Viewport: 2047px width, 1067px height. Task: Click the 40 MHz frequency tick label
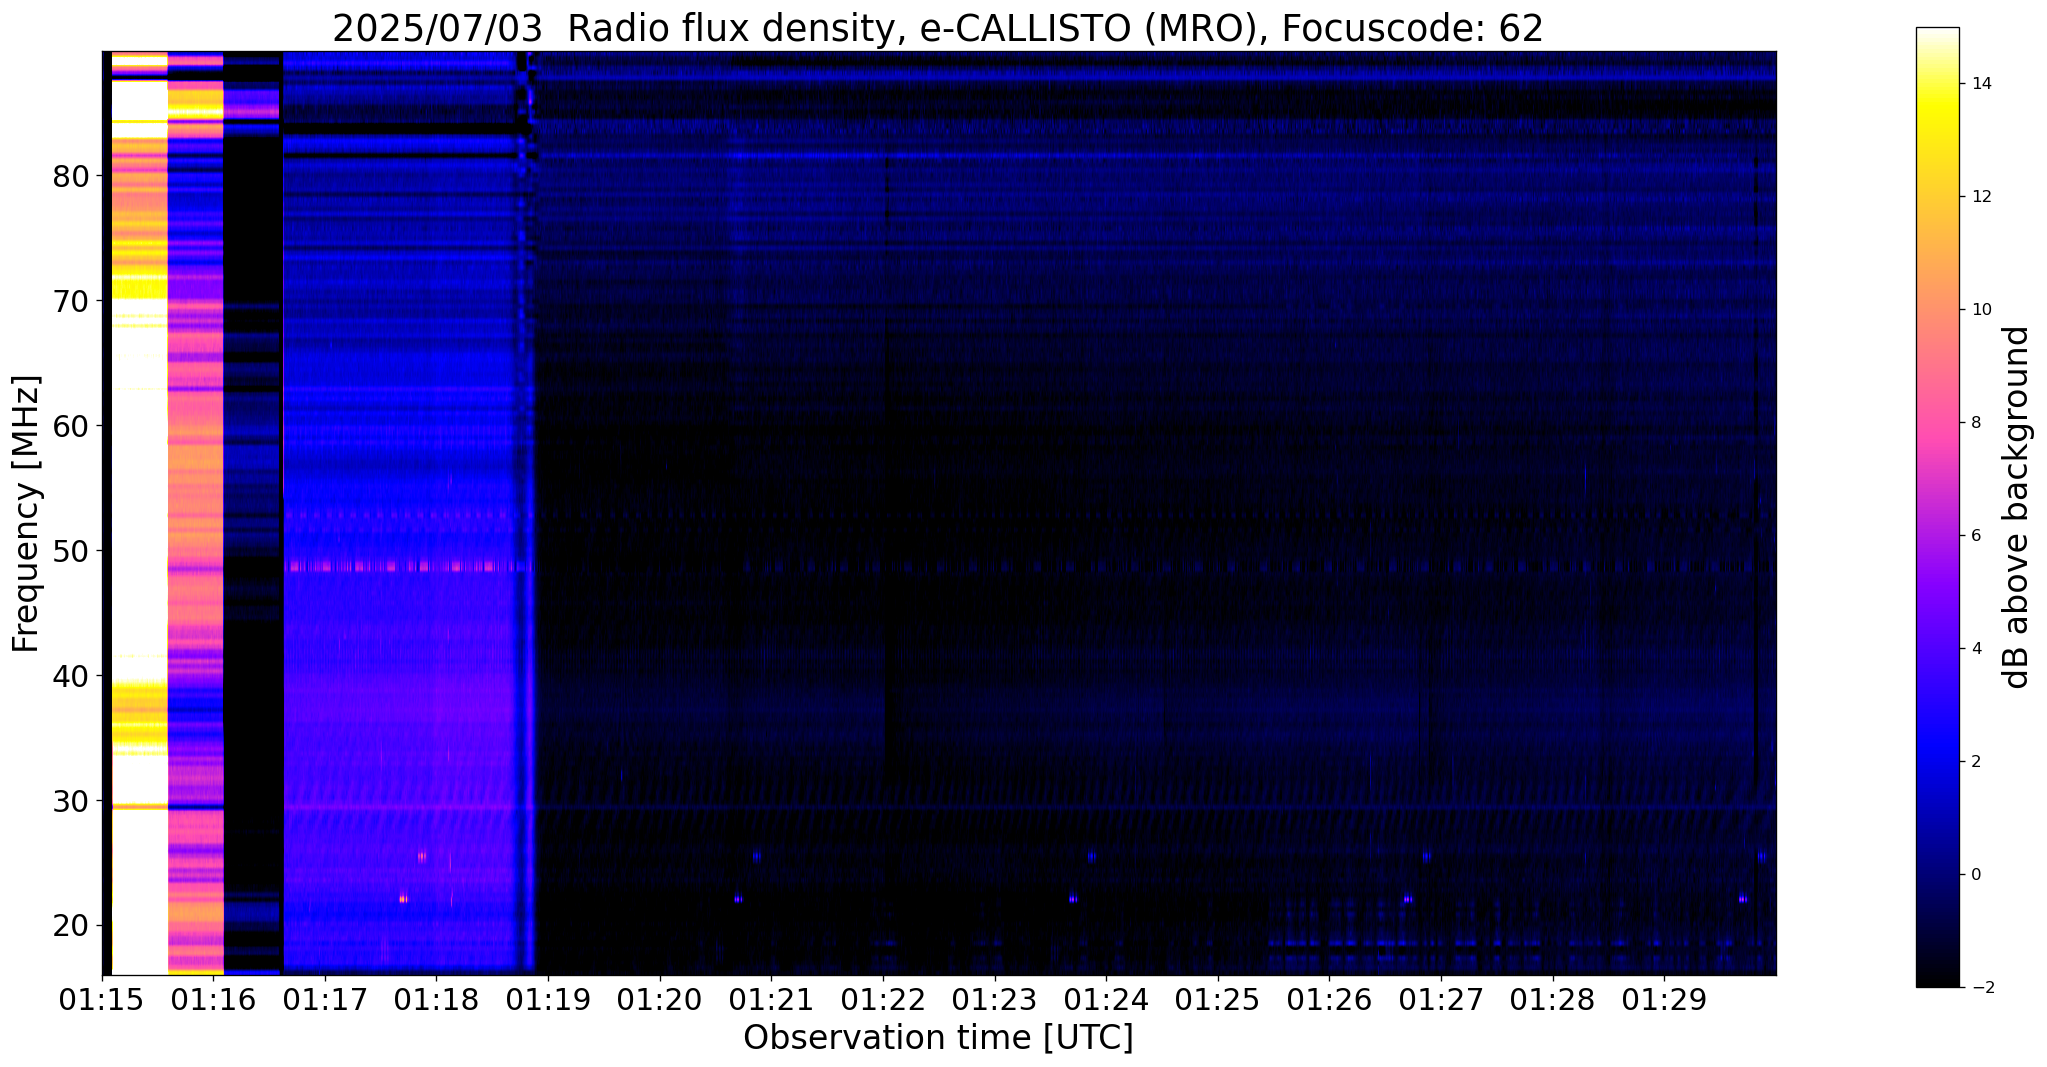71,676
